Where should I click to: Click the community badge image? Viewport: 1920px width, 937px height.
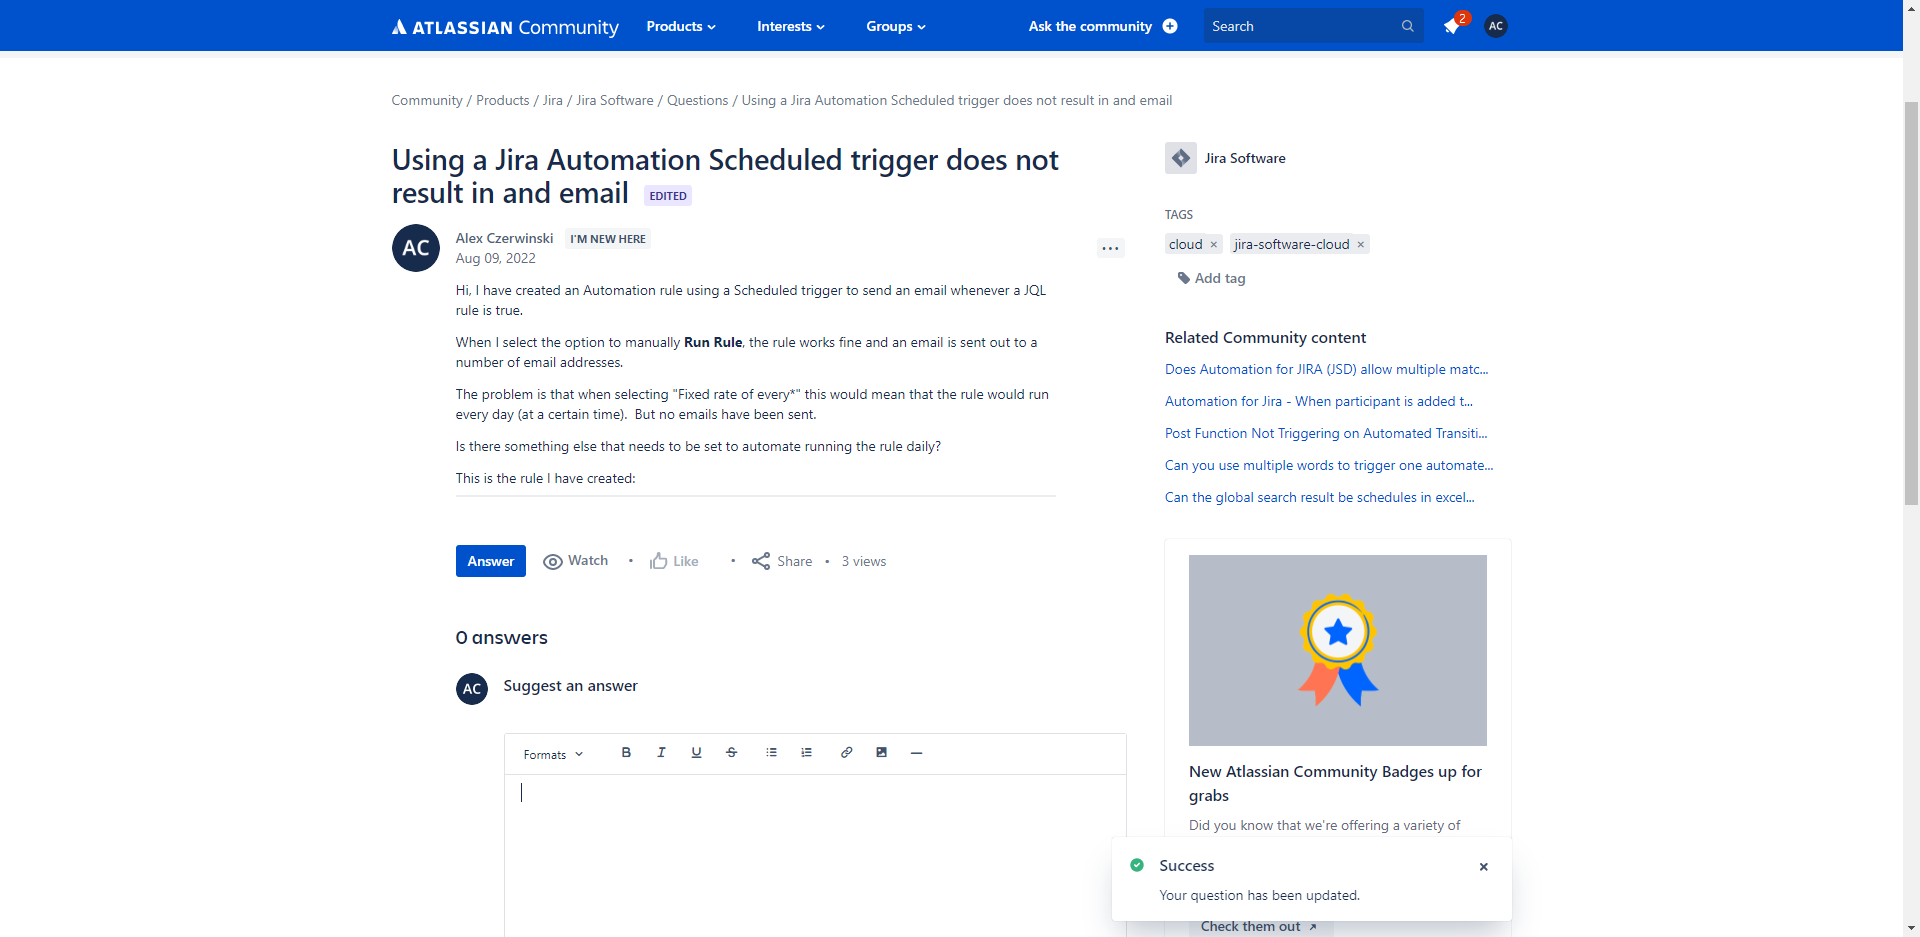(x=1338, y=650)
